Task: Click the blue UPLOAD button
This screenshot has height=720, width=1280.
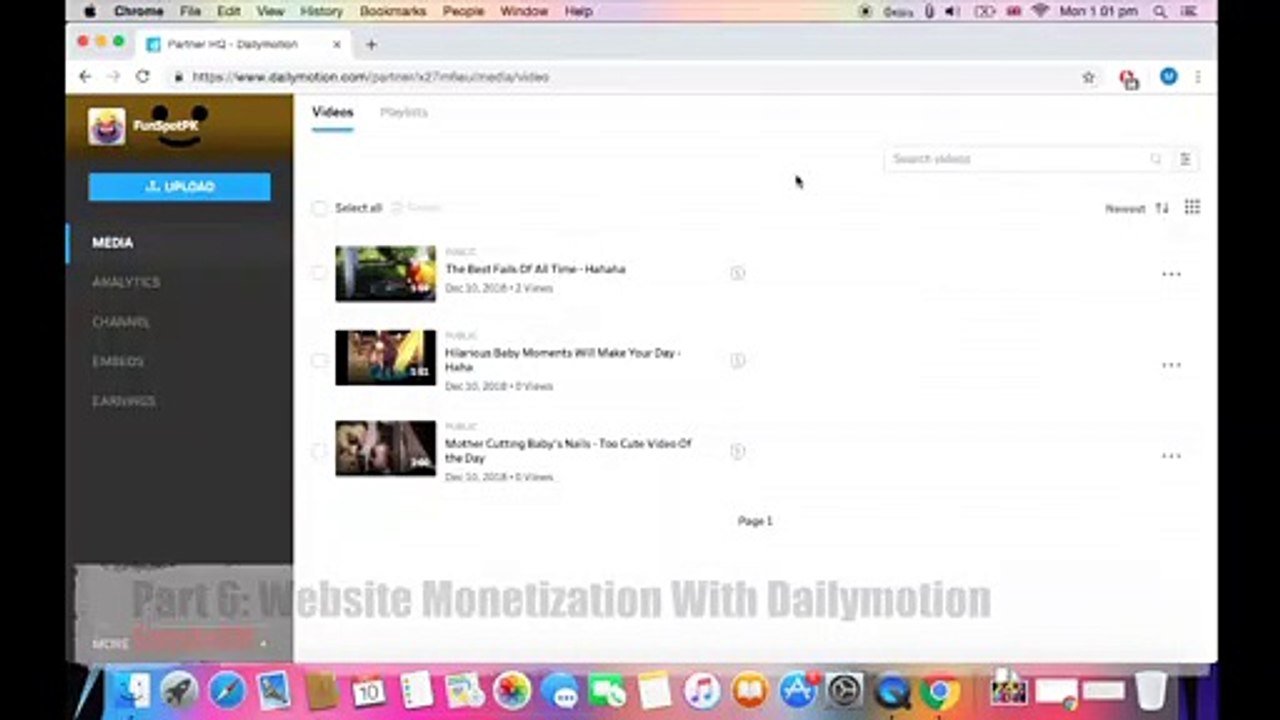Action: click(179, 187)
